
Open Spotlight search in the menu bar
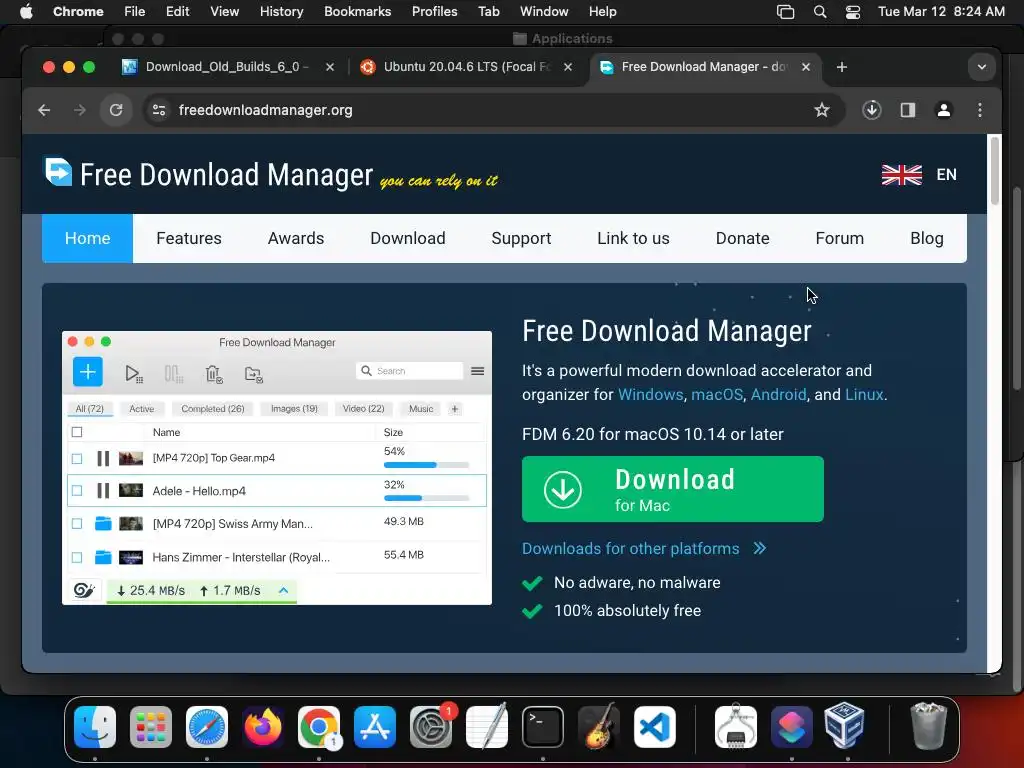[820, 12]
